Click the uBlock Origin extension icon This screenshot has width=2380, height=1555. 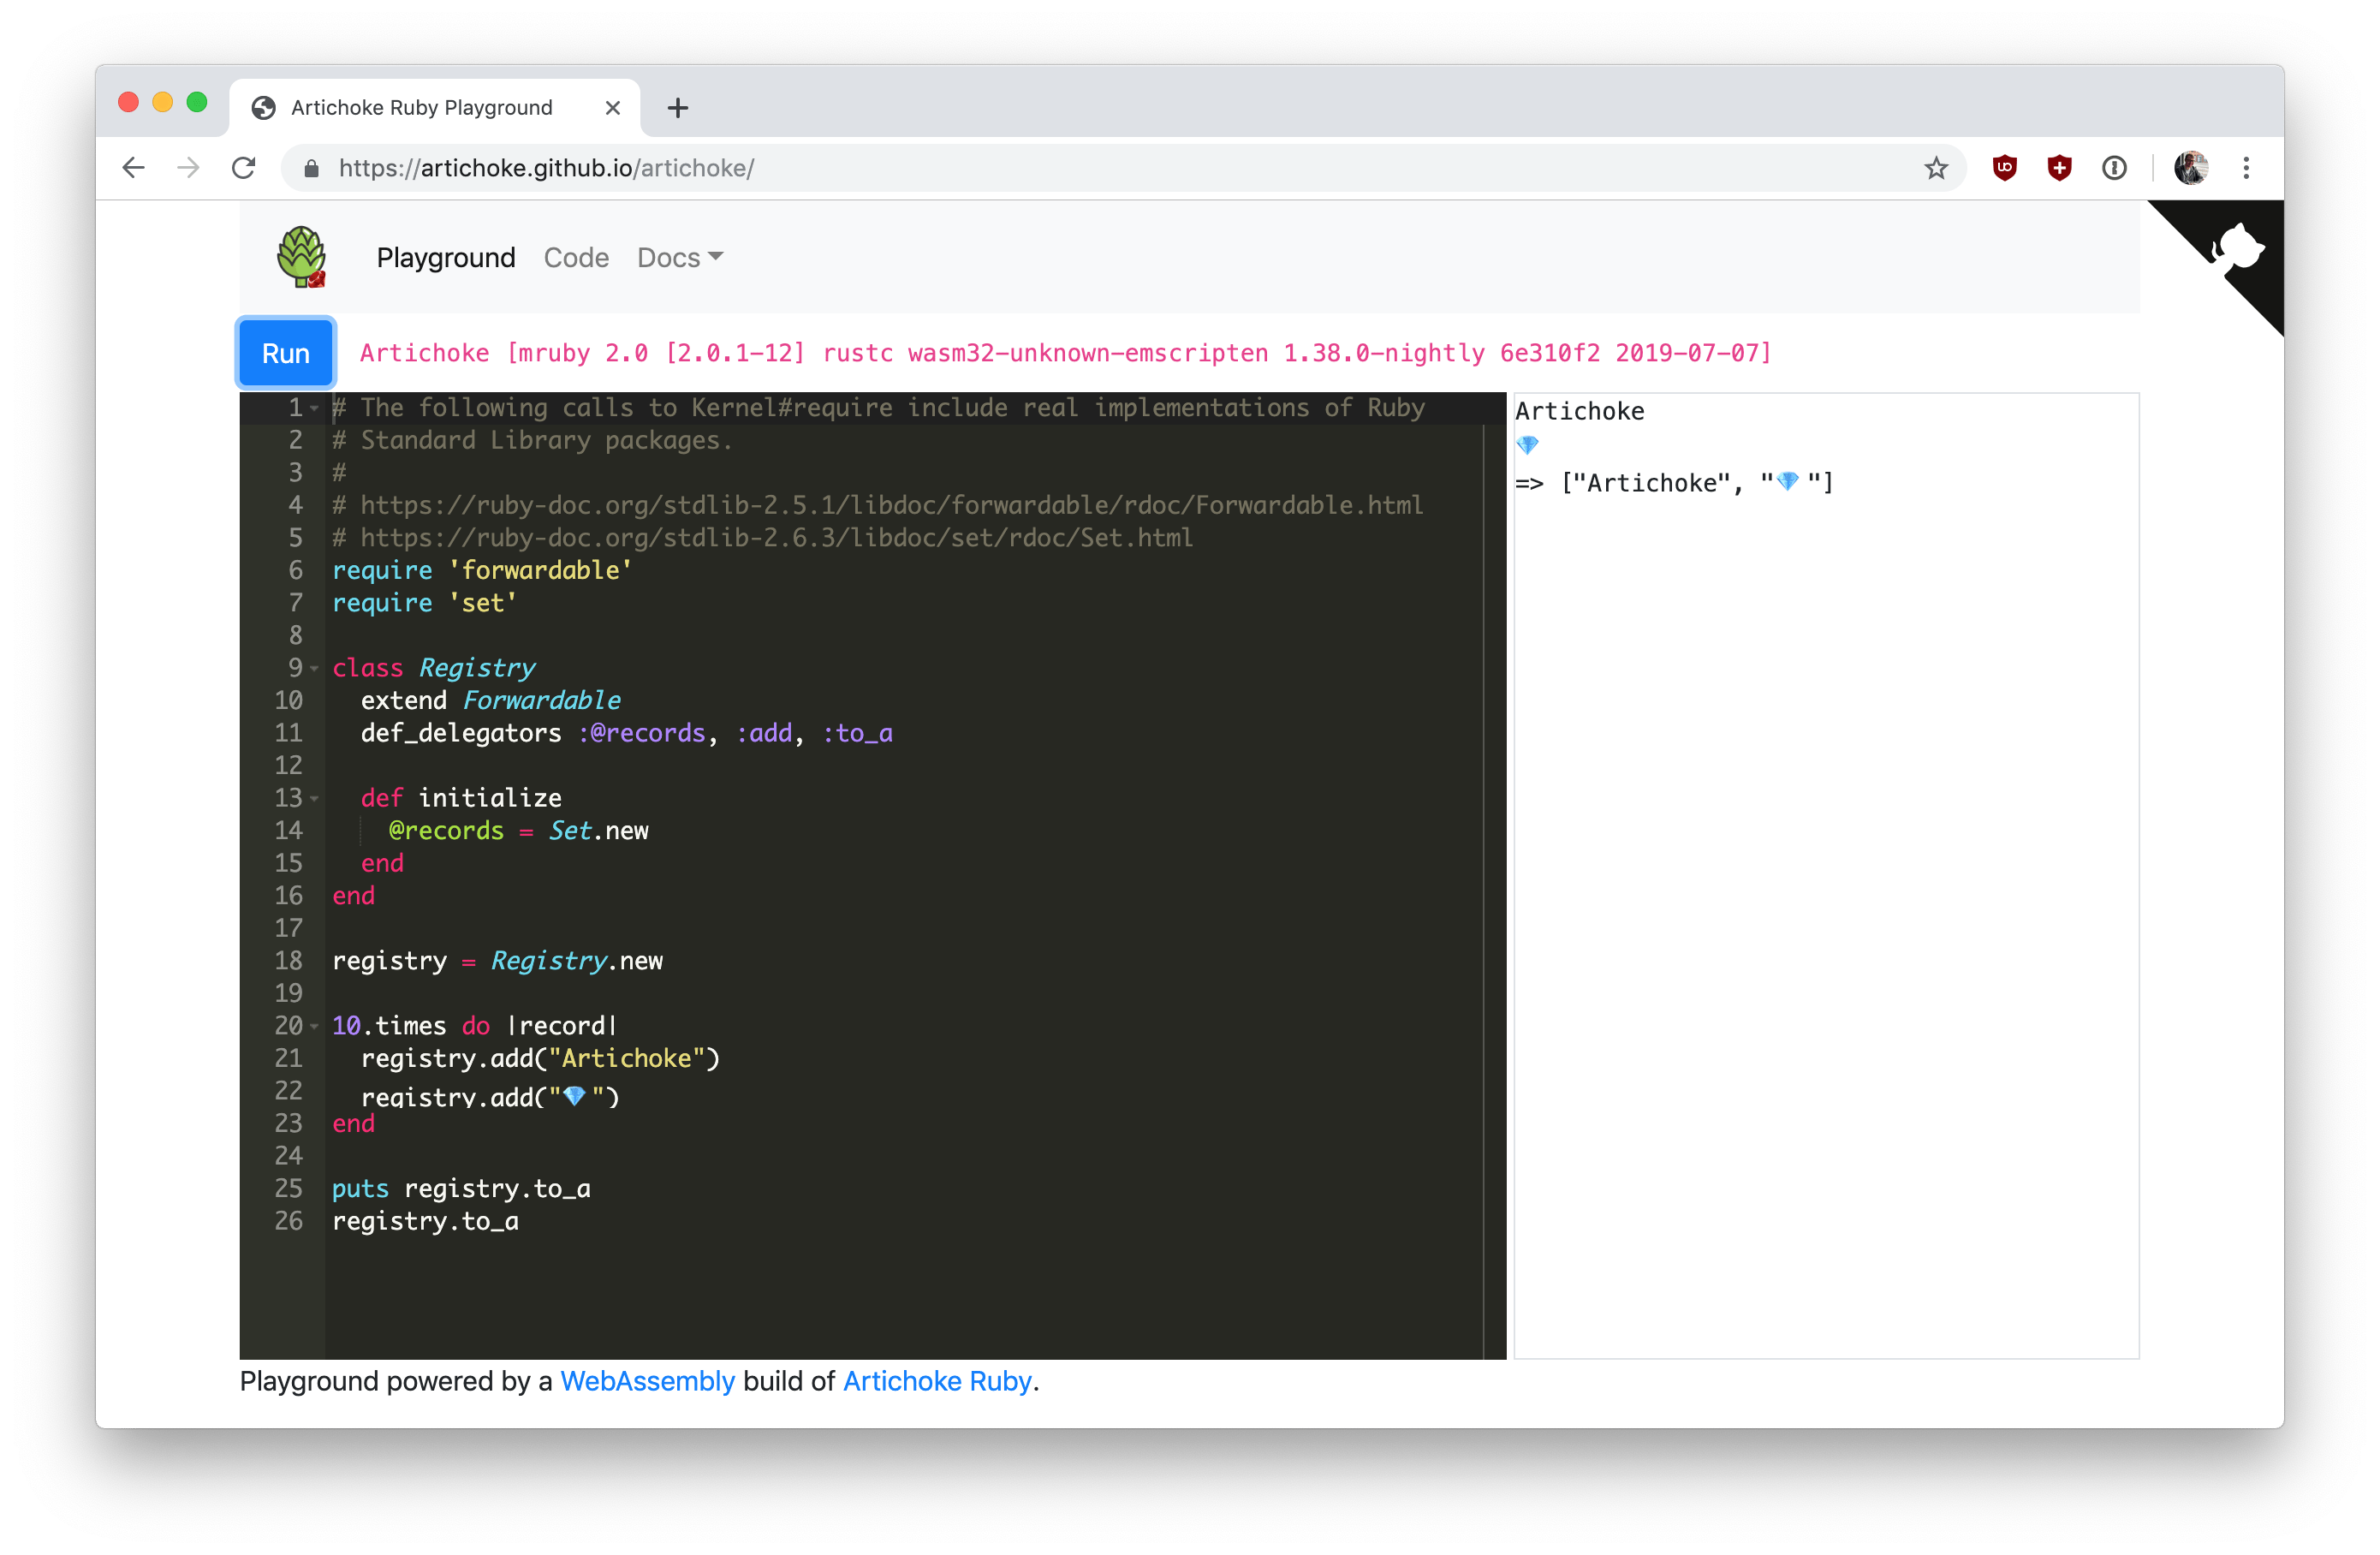[x=2004, y=168]
